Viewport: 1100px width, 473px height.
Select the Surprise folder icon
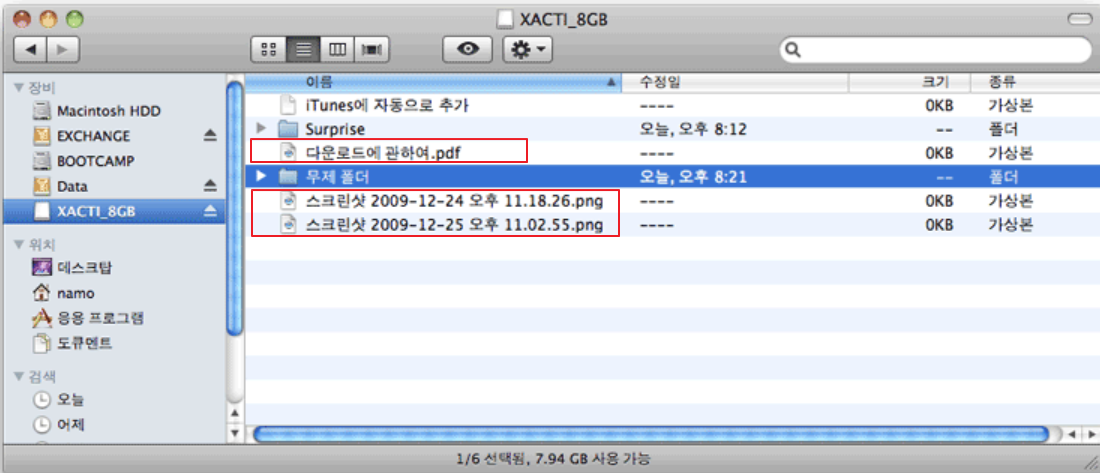(x=288, y=129)
